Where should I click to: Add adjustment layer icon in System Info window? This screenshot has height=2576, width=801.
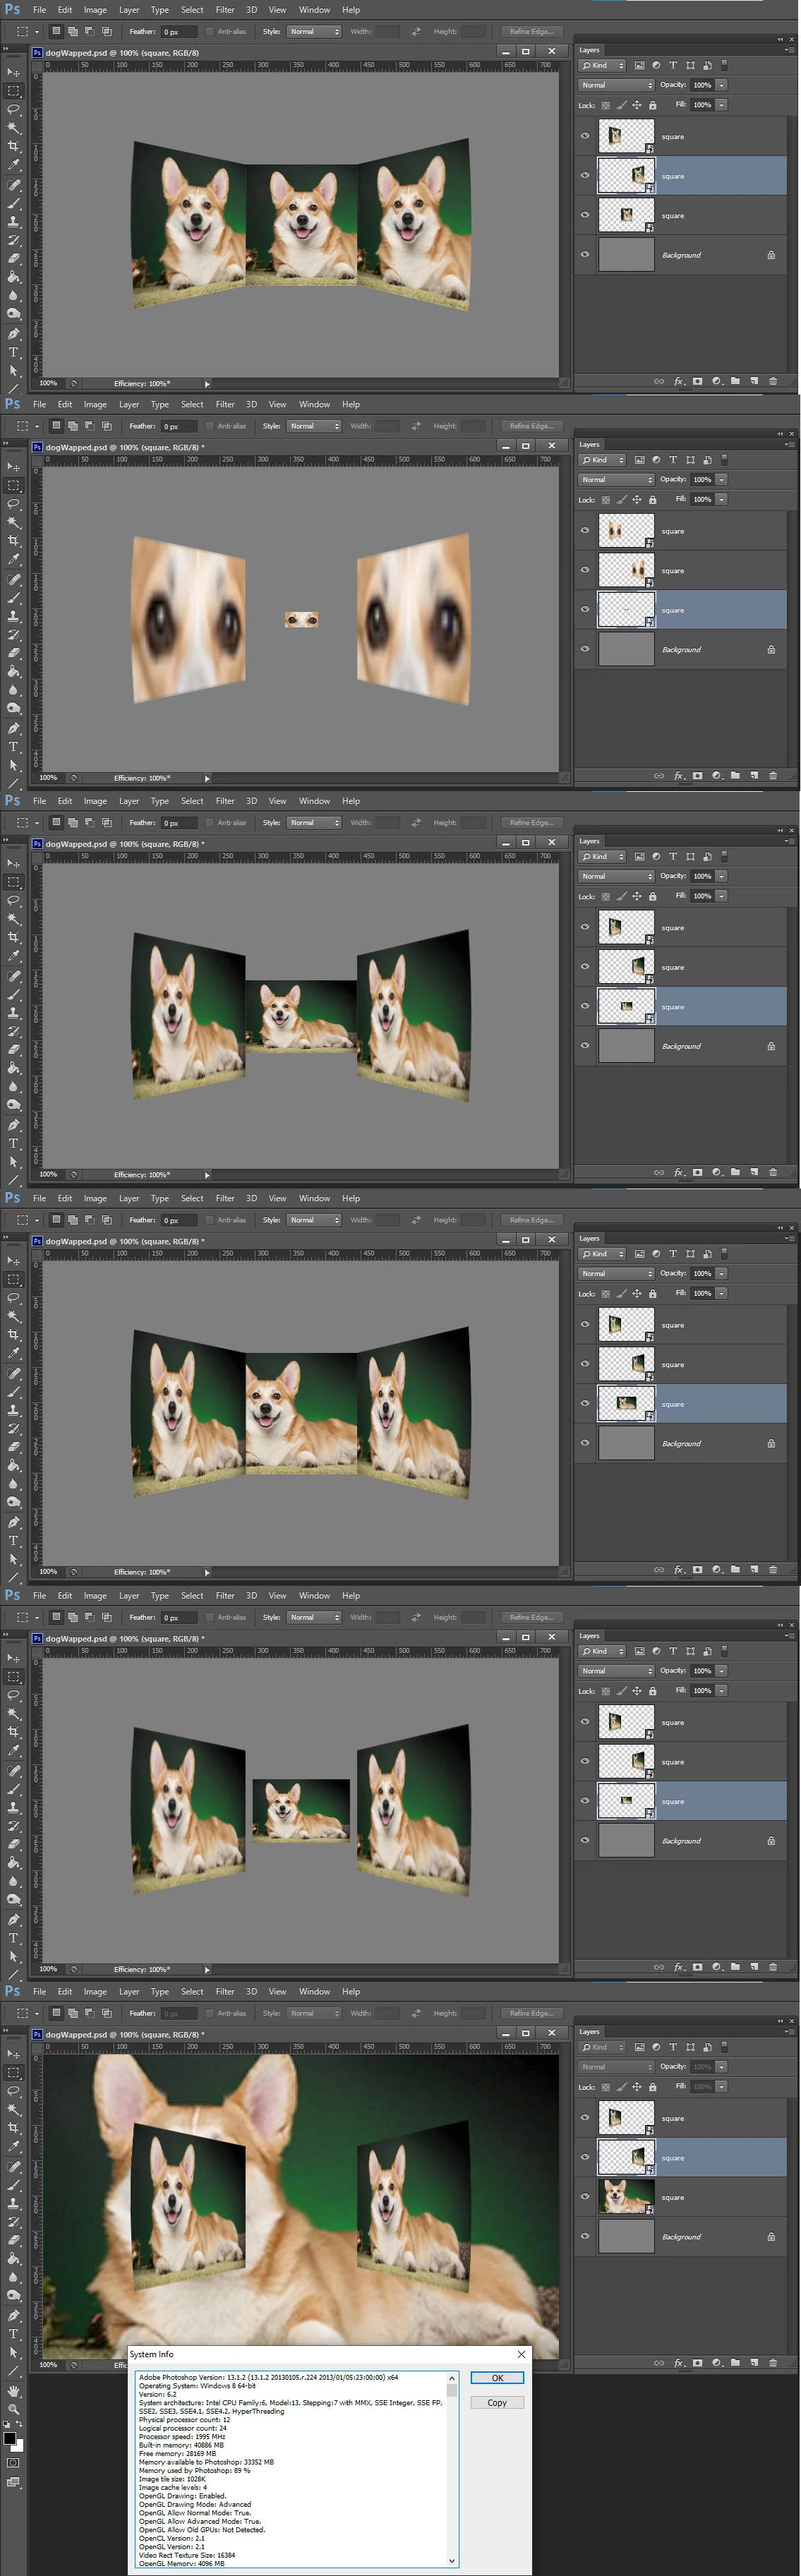716,2363
